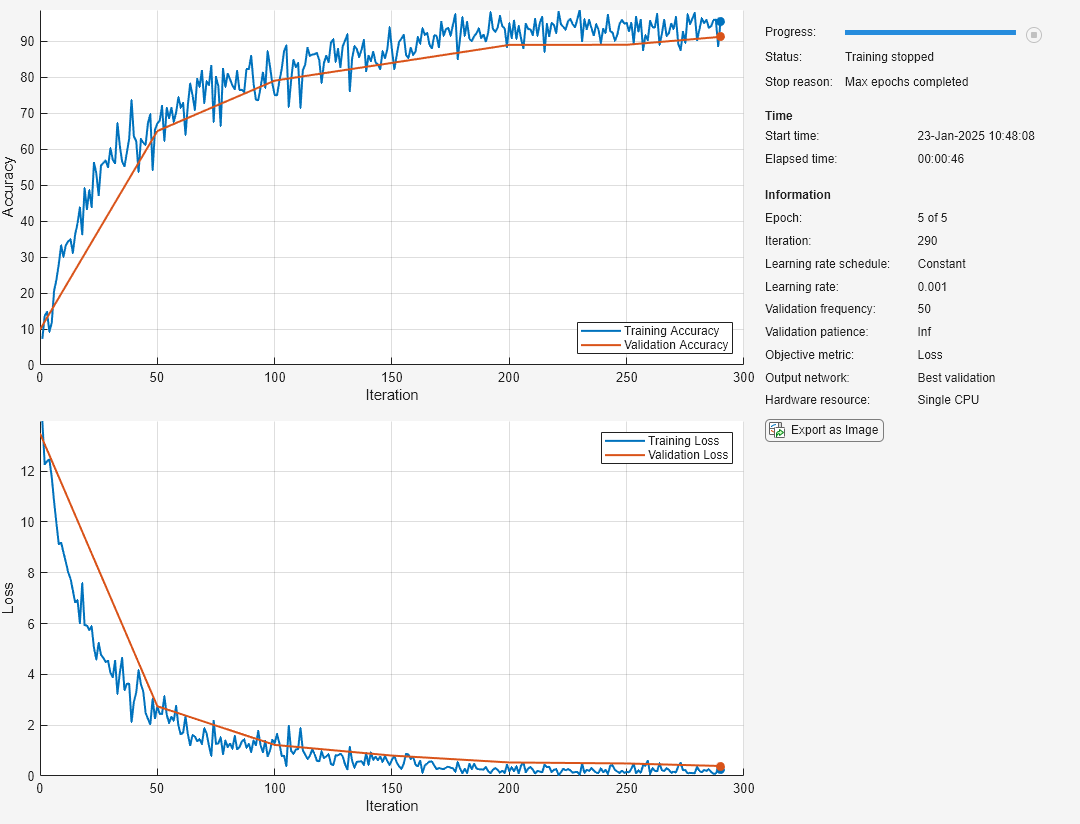Screen dimensions: 1080x824
Task: Select the Validation Loss legend entry
Action: click(666, 455)
